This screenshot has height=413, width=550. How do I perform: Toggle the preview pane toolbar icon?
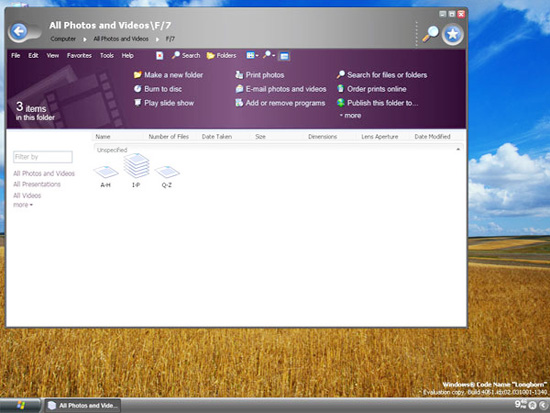(284, 56)
